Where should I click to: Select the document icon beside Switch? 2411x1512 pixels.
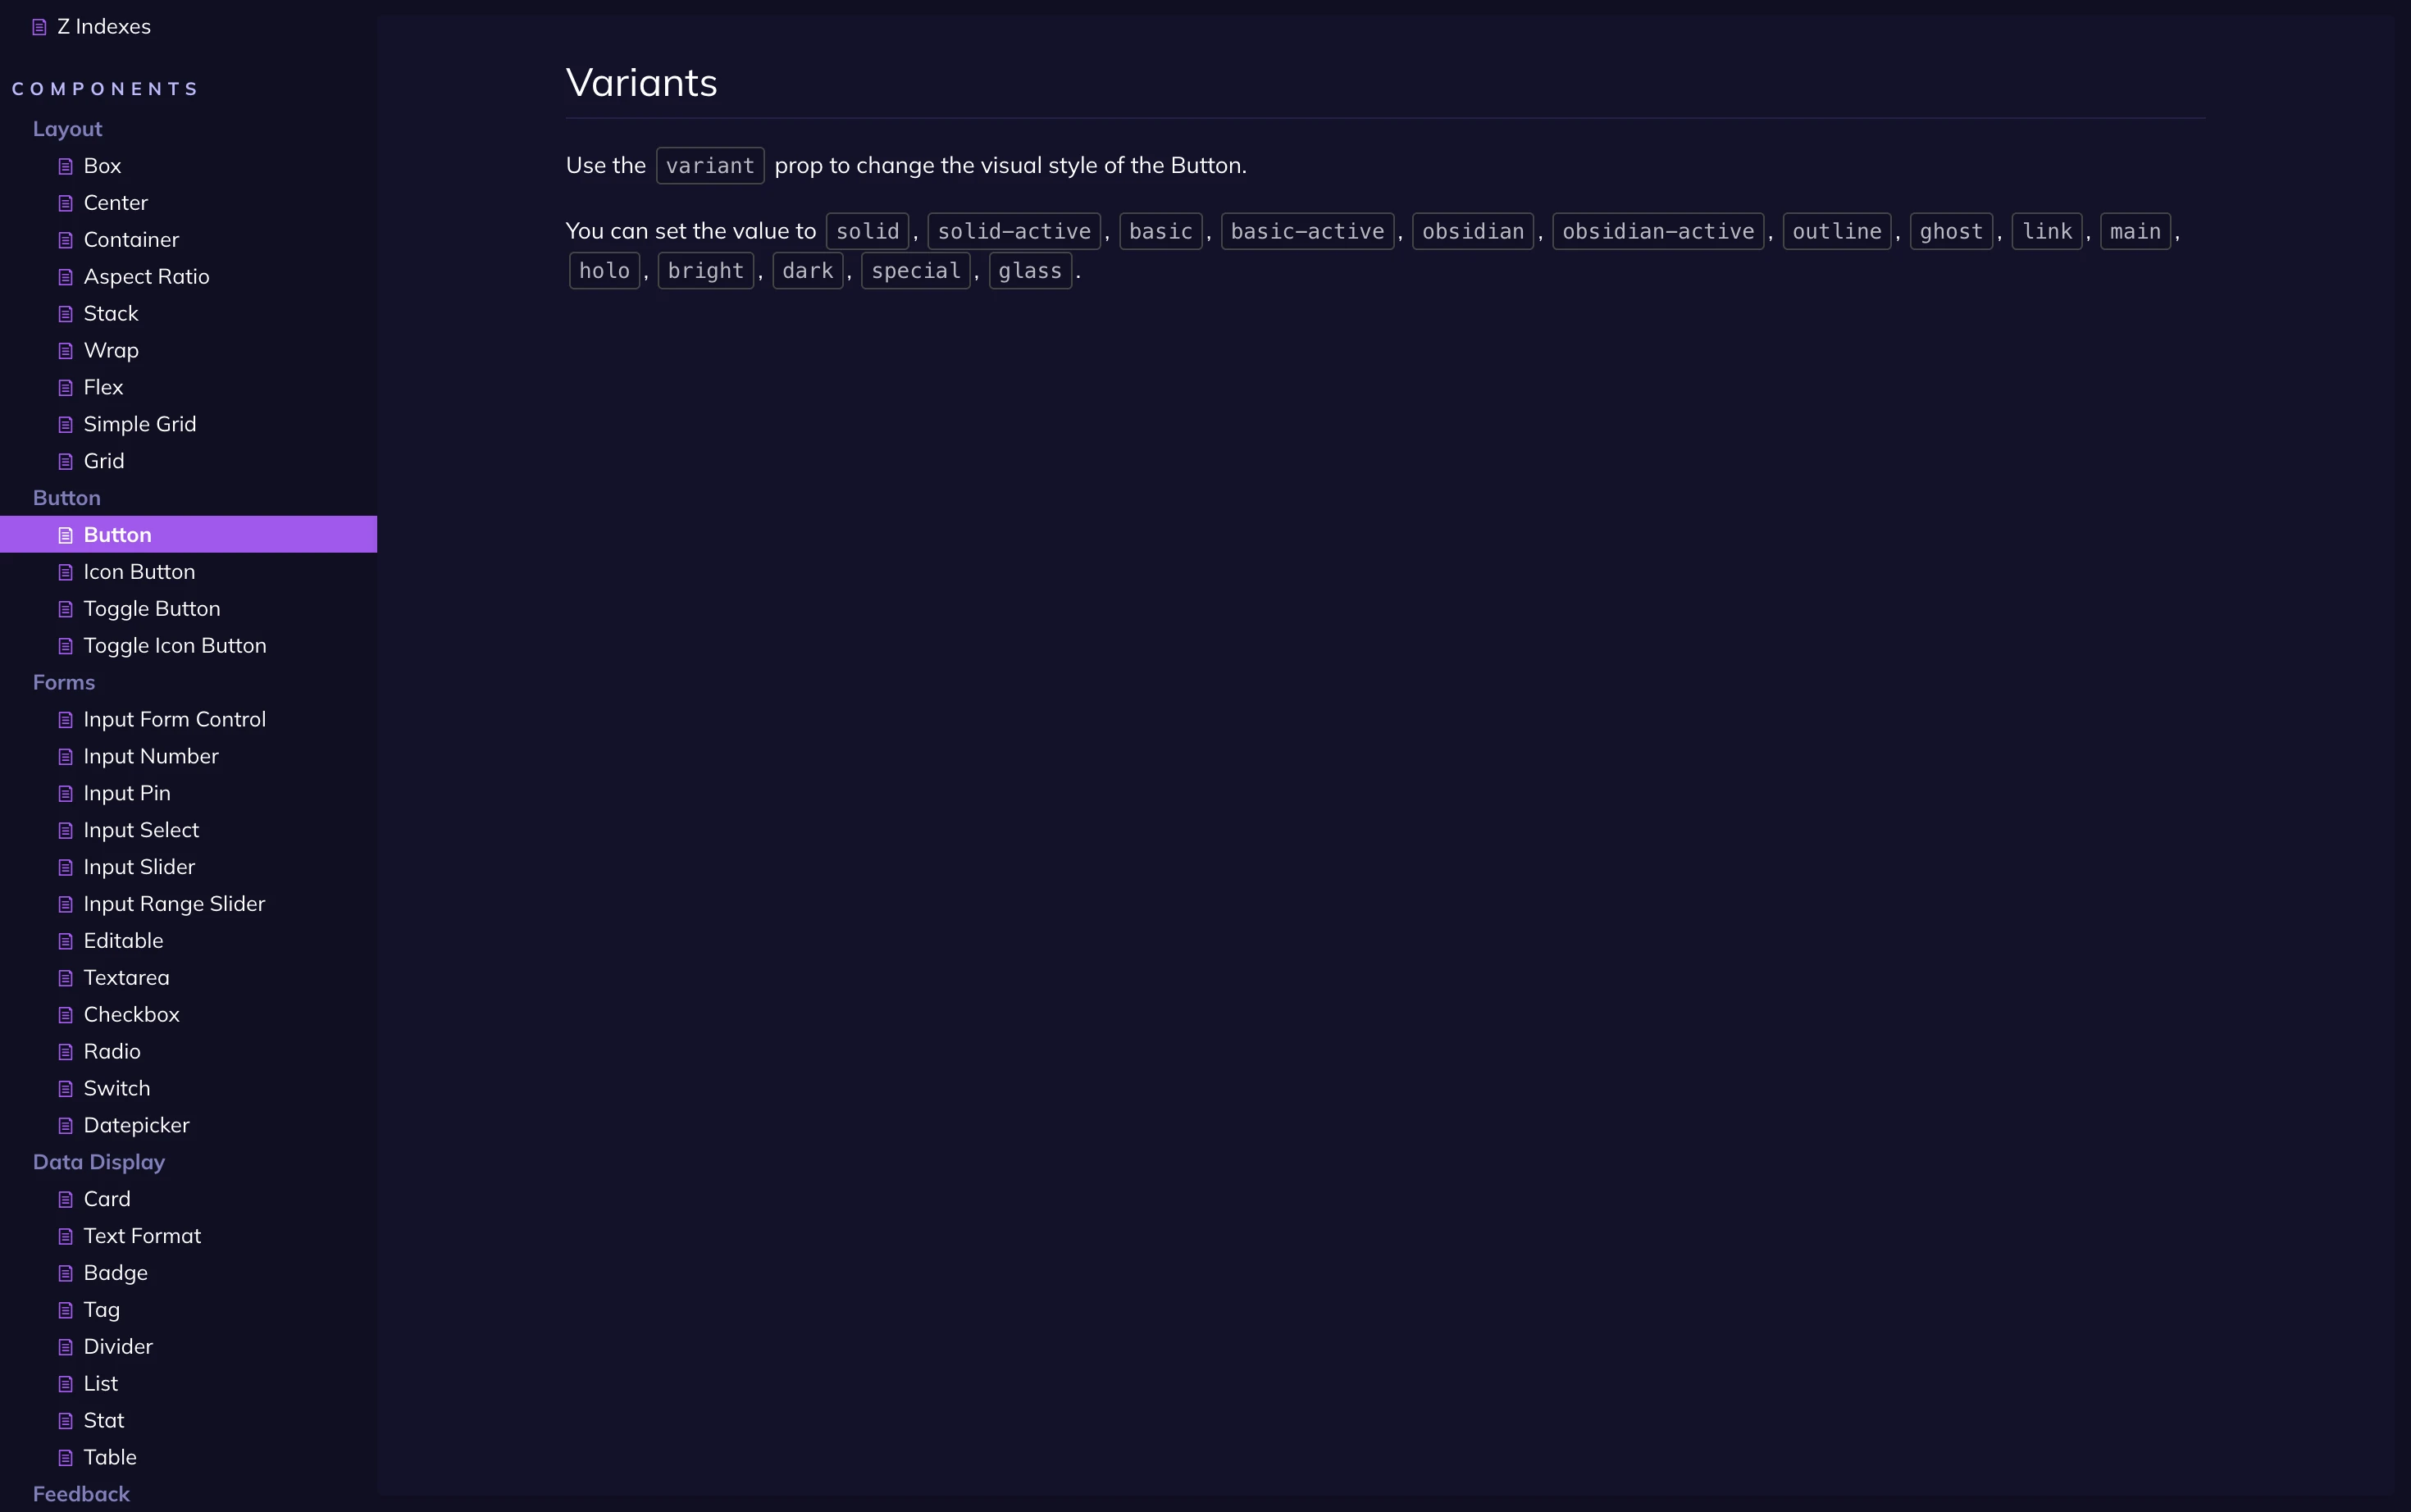[x=66, y=1089]
